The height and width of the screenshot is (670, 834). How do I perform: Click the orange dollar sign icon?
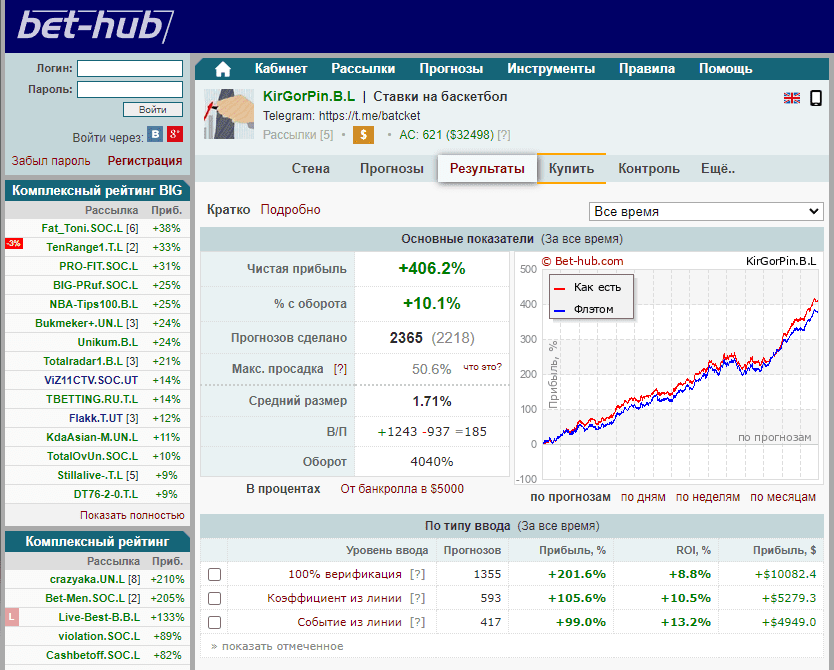364,135
